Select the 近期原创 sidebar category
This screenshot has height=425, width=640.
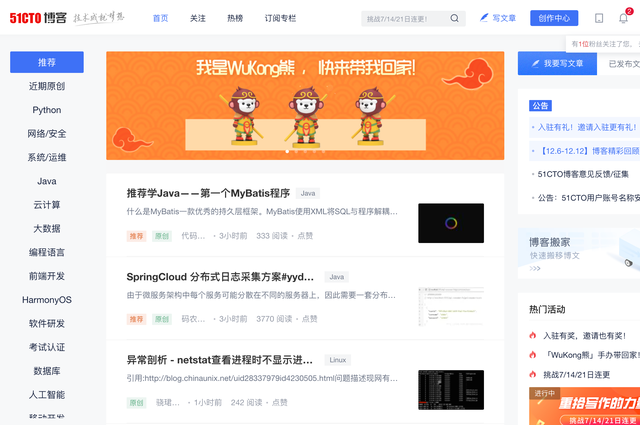tap(47, 86)
